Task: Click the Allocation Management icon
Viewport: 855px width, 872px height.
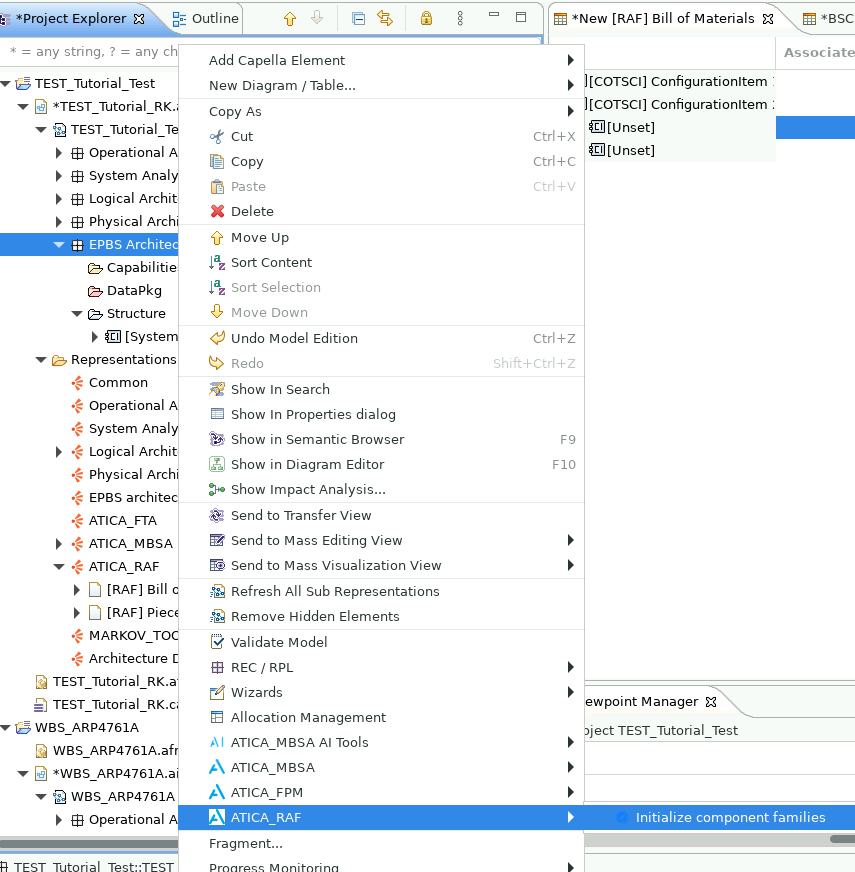Action: coord(217,717)
